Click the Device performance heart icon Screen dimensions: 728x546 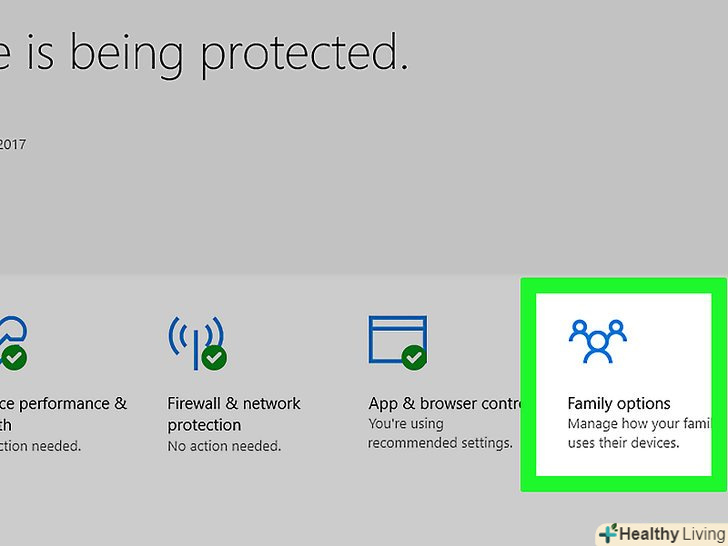click(13, 335)
